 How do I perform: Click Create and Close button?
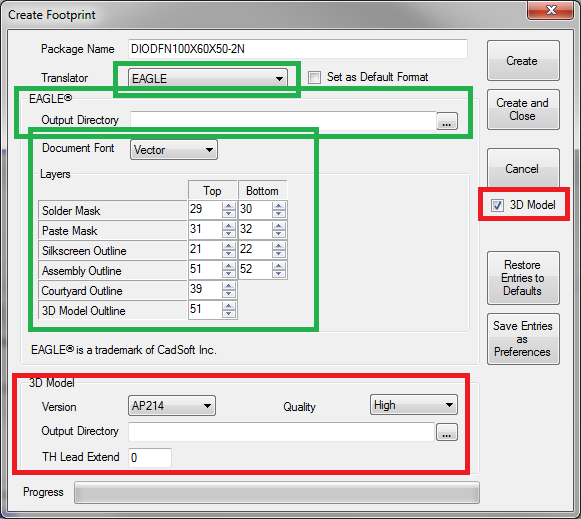[x=523, y=109]
